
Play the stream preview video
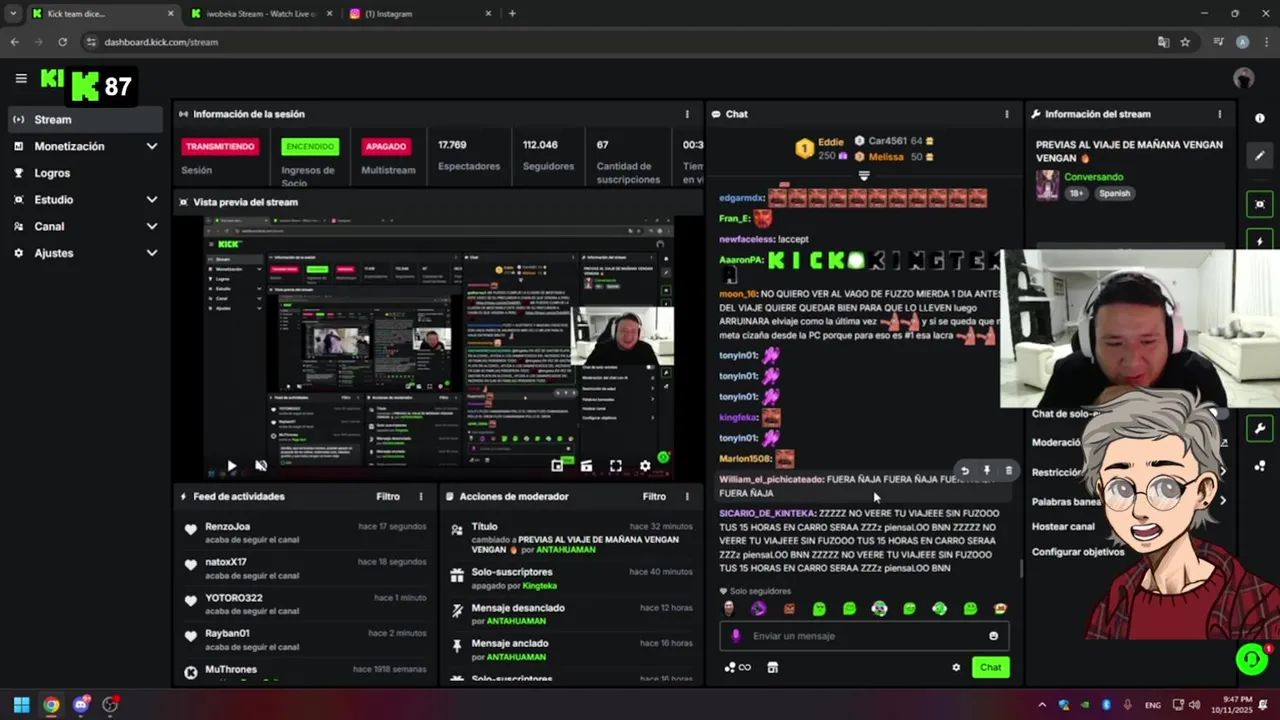[232, 466]
